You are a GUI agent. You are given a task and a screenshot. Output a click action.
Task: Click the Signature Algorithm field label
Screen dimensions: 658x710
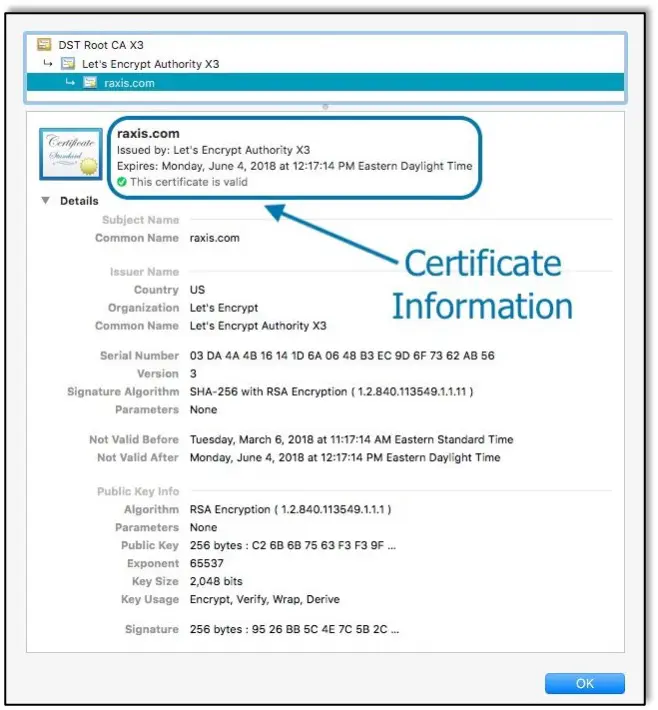[123, 392]
